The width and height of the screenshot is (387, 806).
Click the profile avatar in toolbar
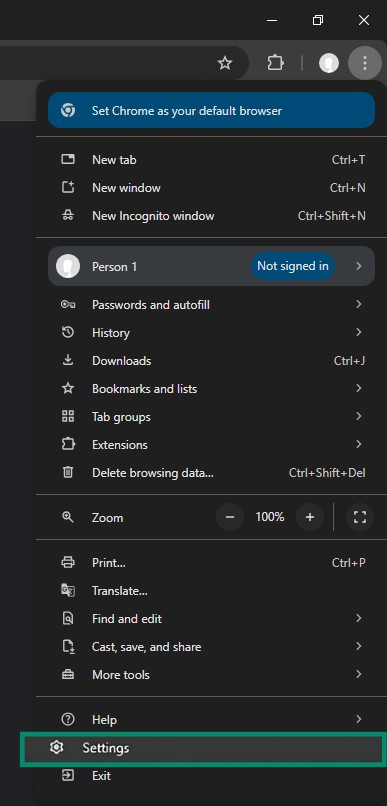point(329,63)
